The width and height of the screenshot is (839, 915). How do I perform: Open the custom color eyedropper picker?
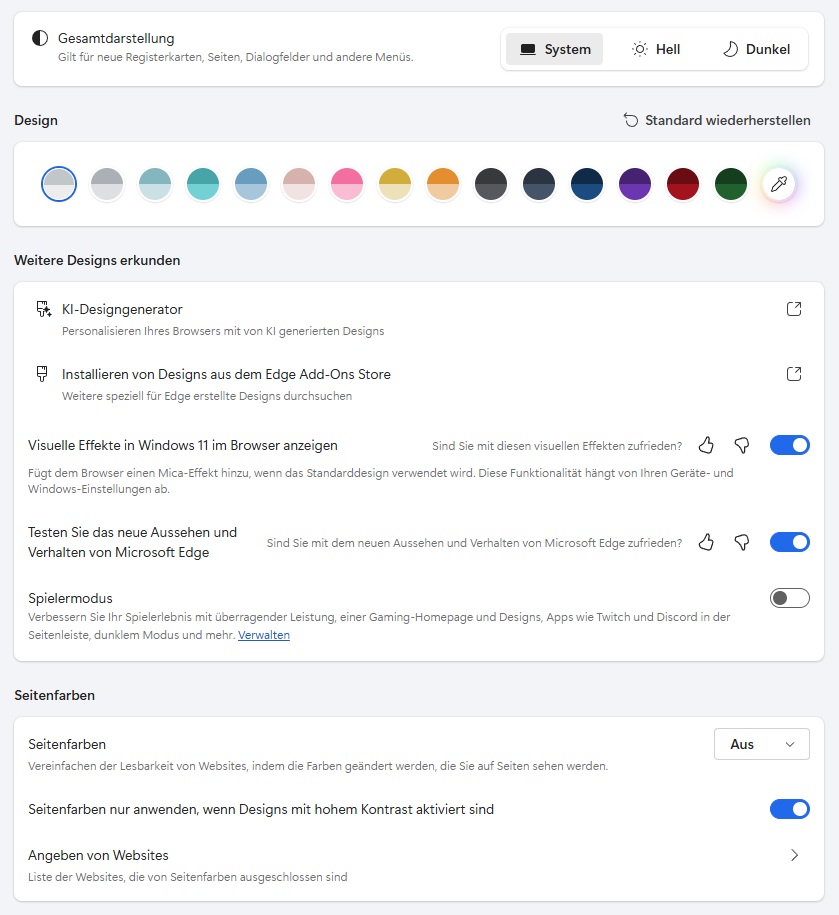point(778,184)
